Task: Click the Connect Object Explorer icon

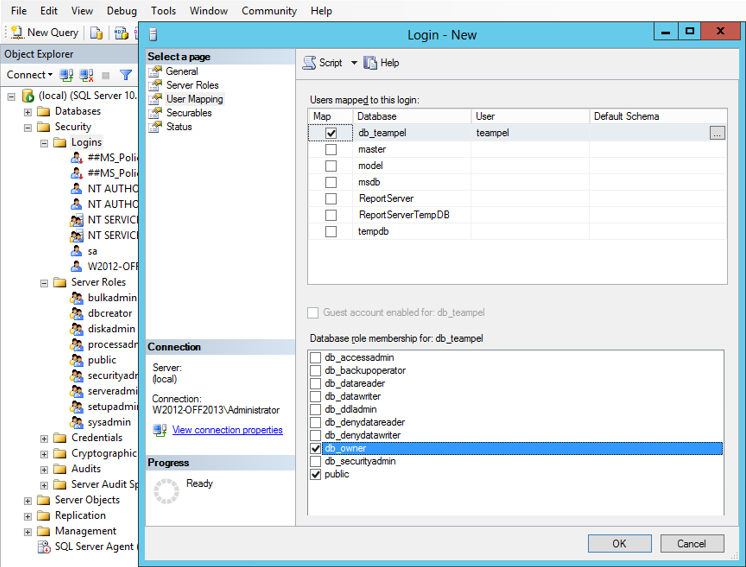Action: [66, 75]
